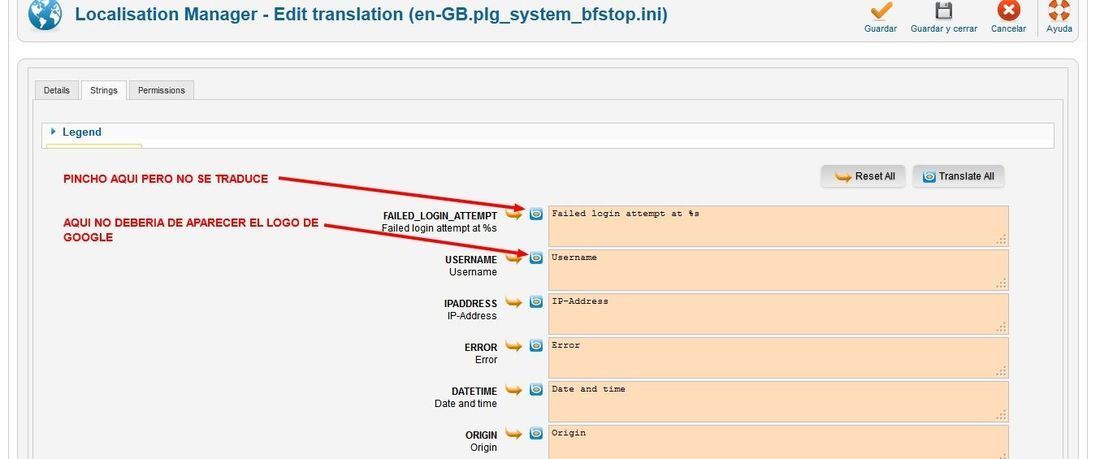Translate the ERROR string via blue icon
The height and width of the screenshot is (459, 1100).
536,345
